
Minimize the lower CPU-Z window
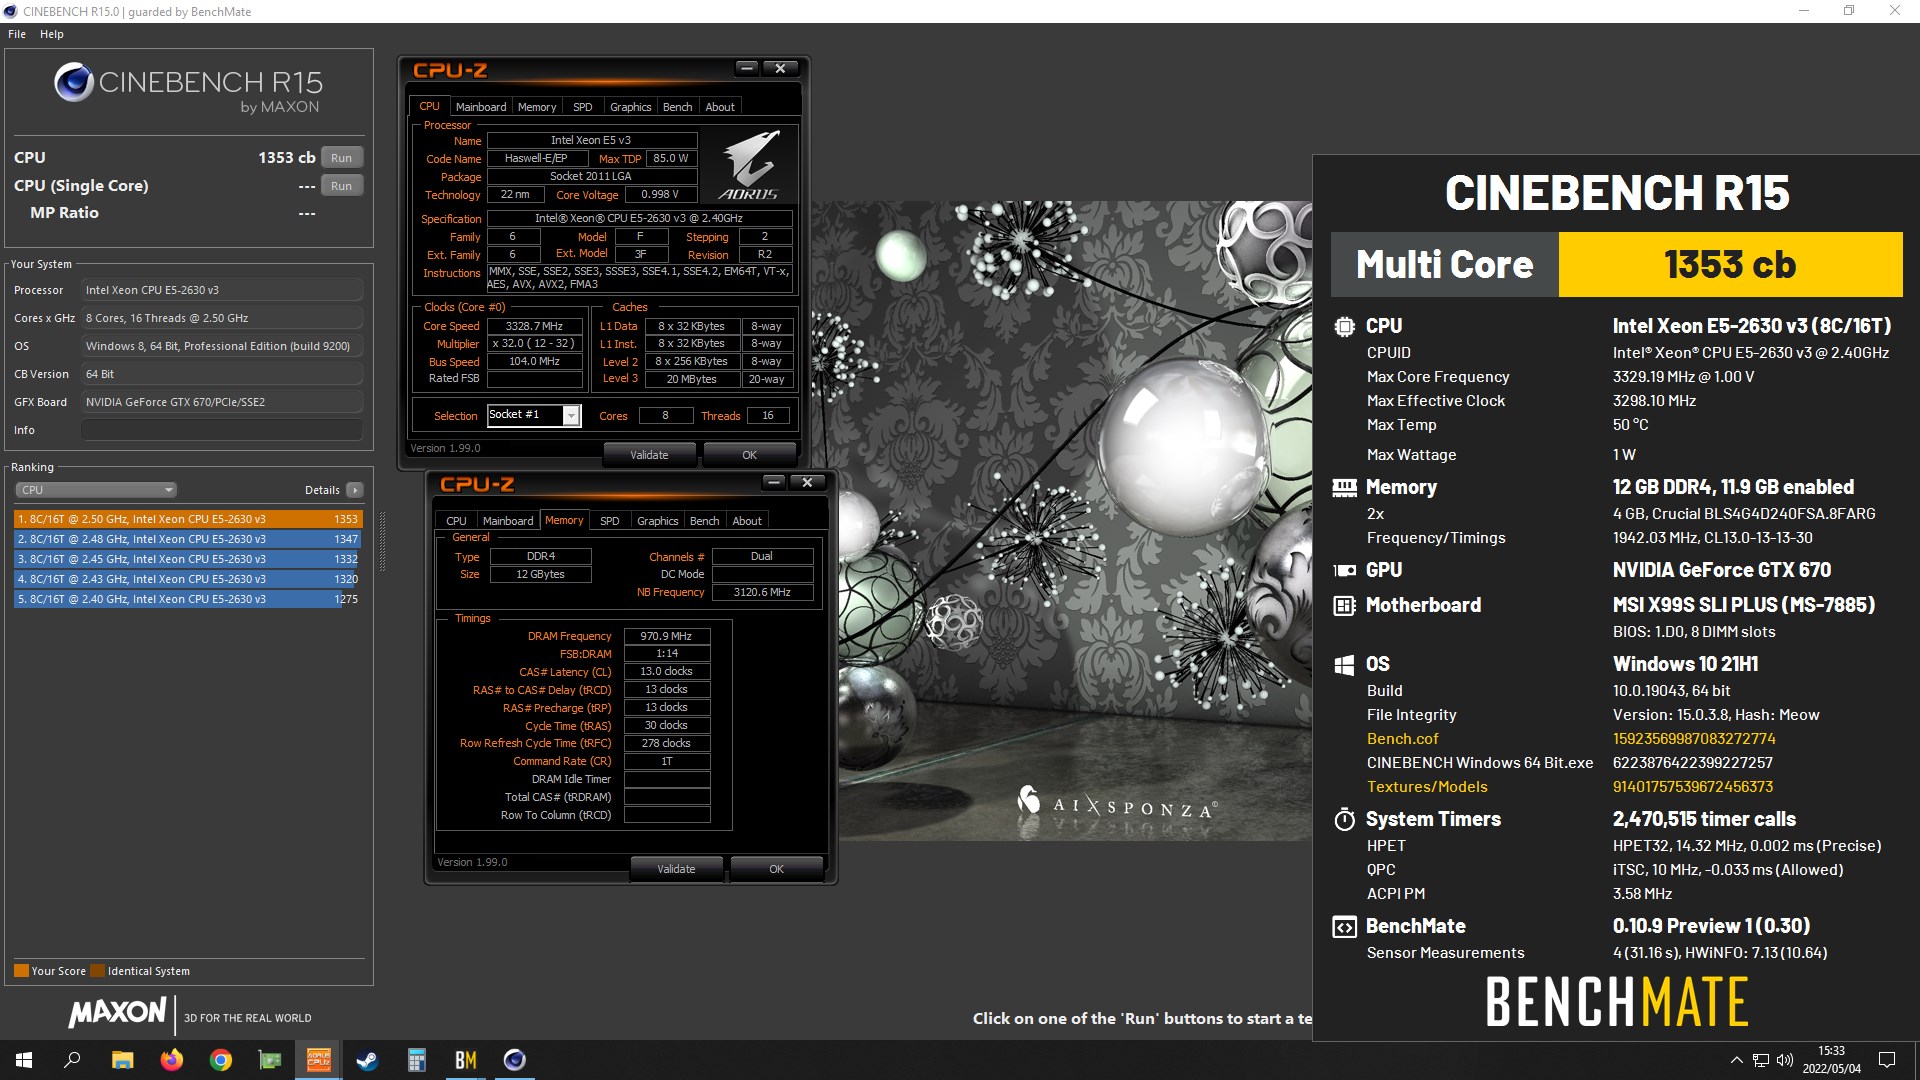coord(774,482)
